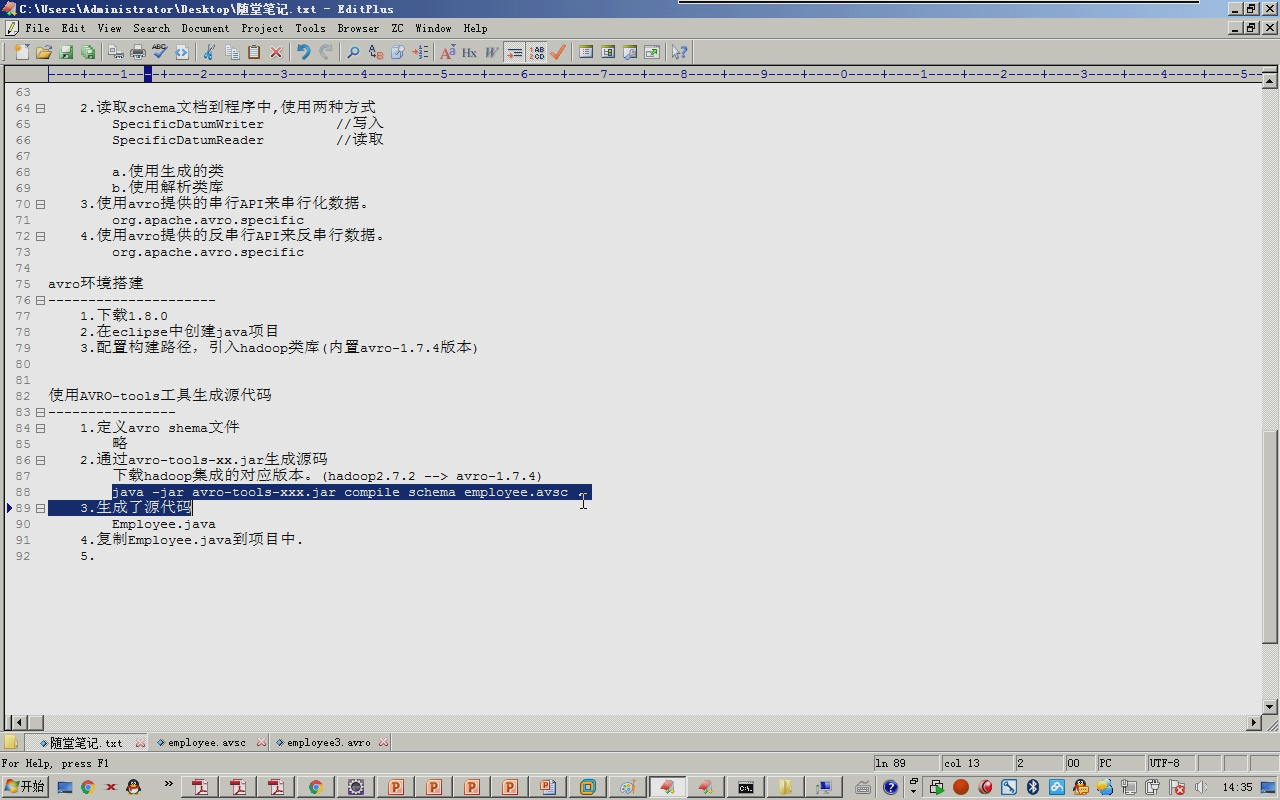Collapse the fold marker at line 83

[x=41, y=412]
